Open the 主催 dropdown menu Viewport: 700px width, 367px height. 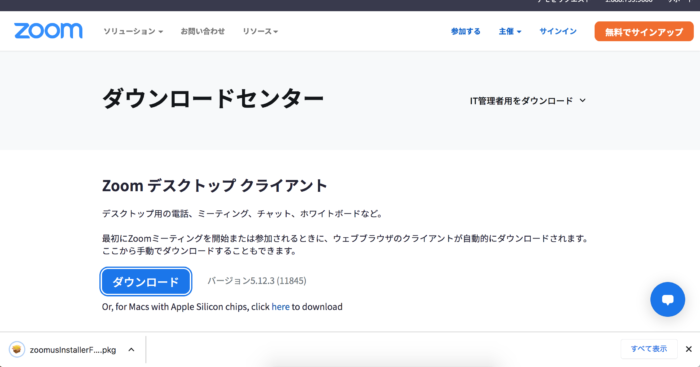click(x=510, y=32)
